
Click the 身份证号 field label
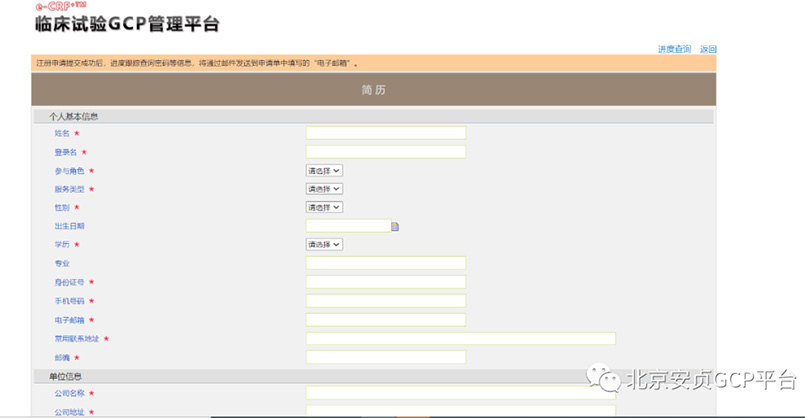click(x=69, y=282)
